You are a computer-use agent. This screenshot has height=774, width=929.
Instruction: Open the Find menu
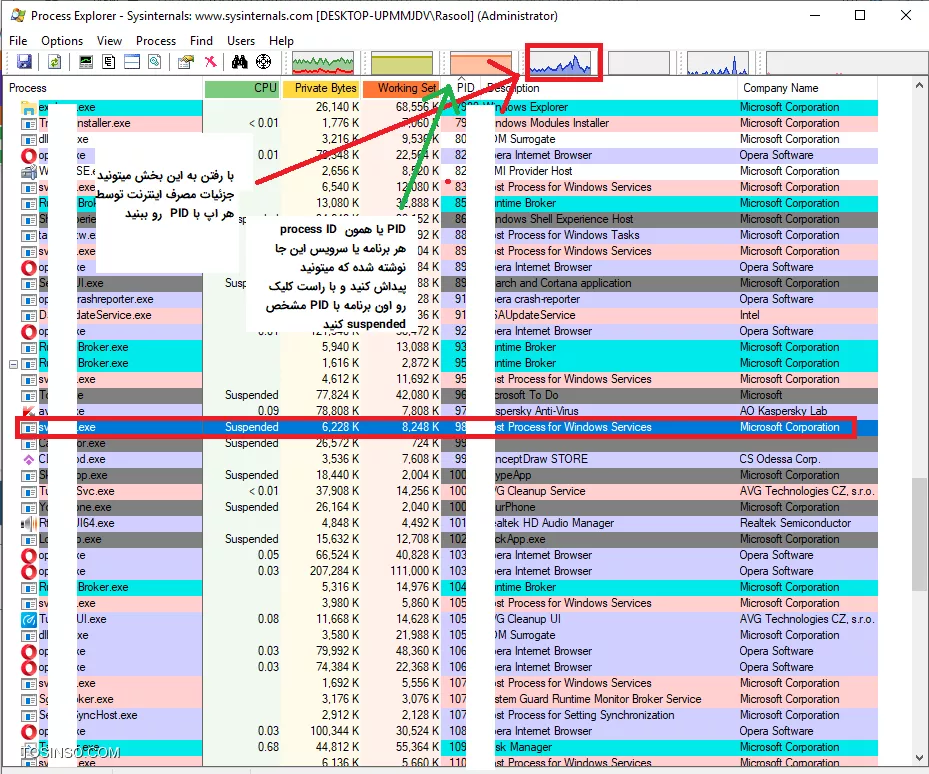click(201, 41)
